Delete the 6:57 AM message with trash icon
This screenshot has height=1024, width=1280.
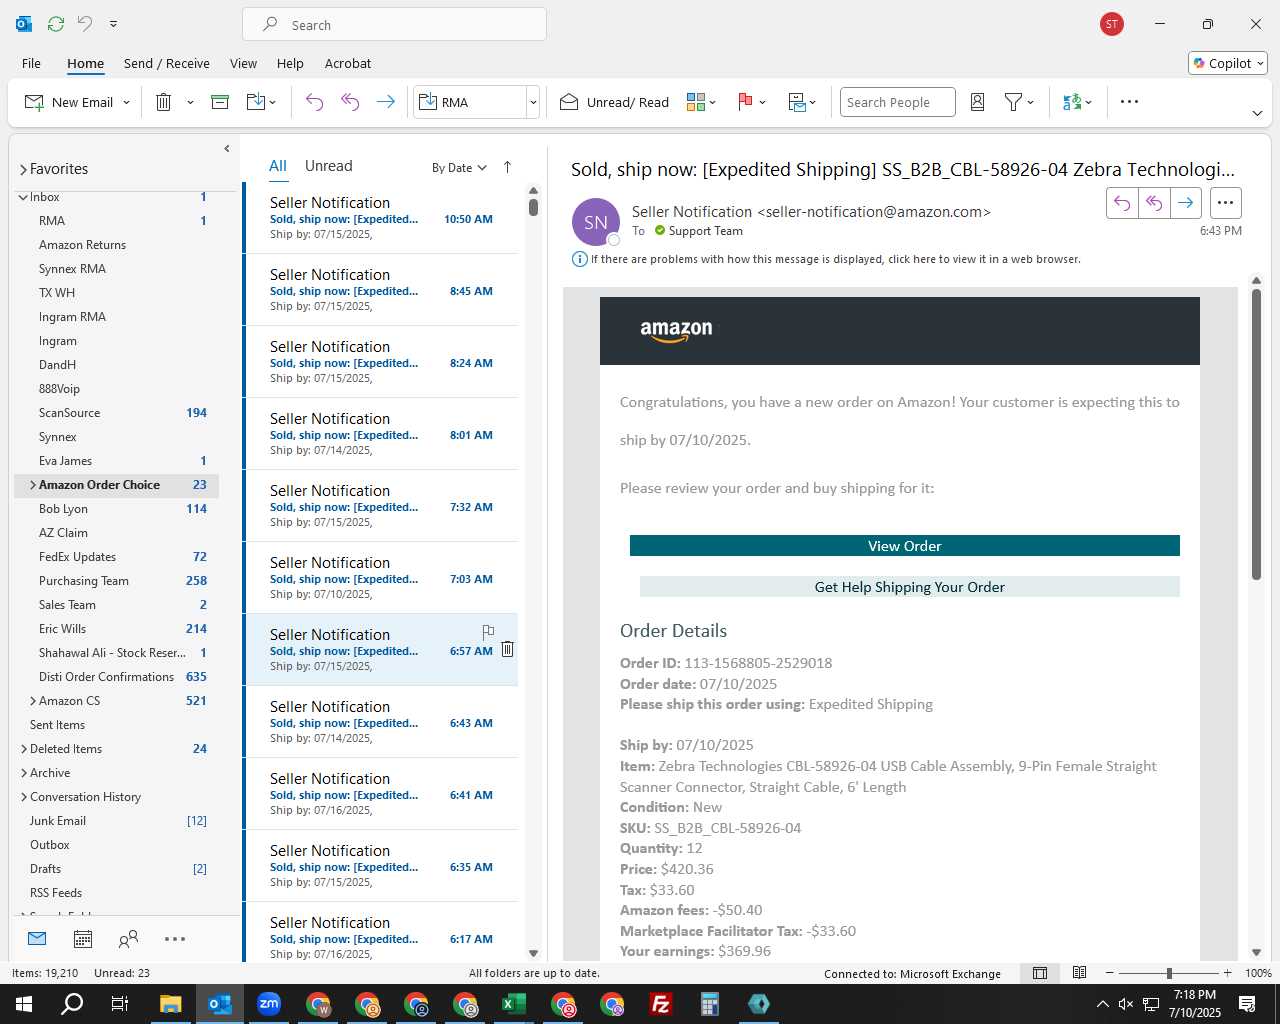click(x=507, y=649)
